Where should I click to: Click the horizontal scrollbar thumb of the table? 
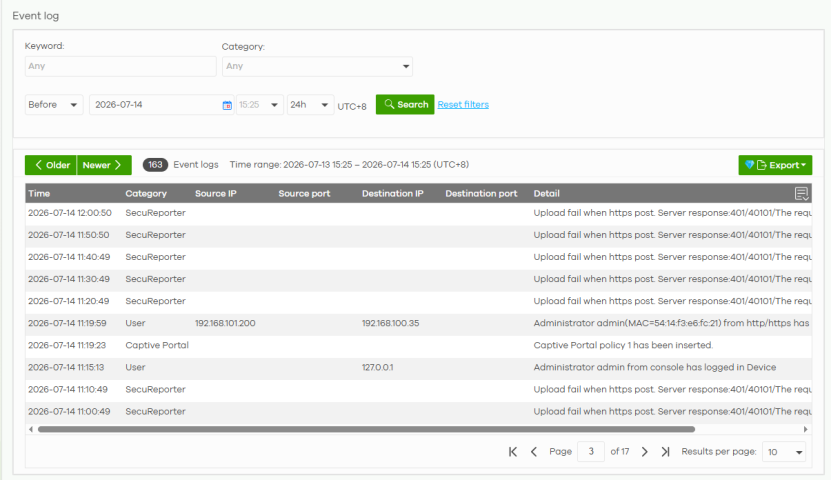pyautogui.click(x=366, y=429)
